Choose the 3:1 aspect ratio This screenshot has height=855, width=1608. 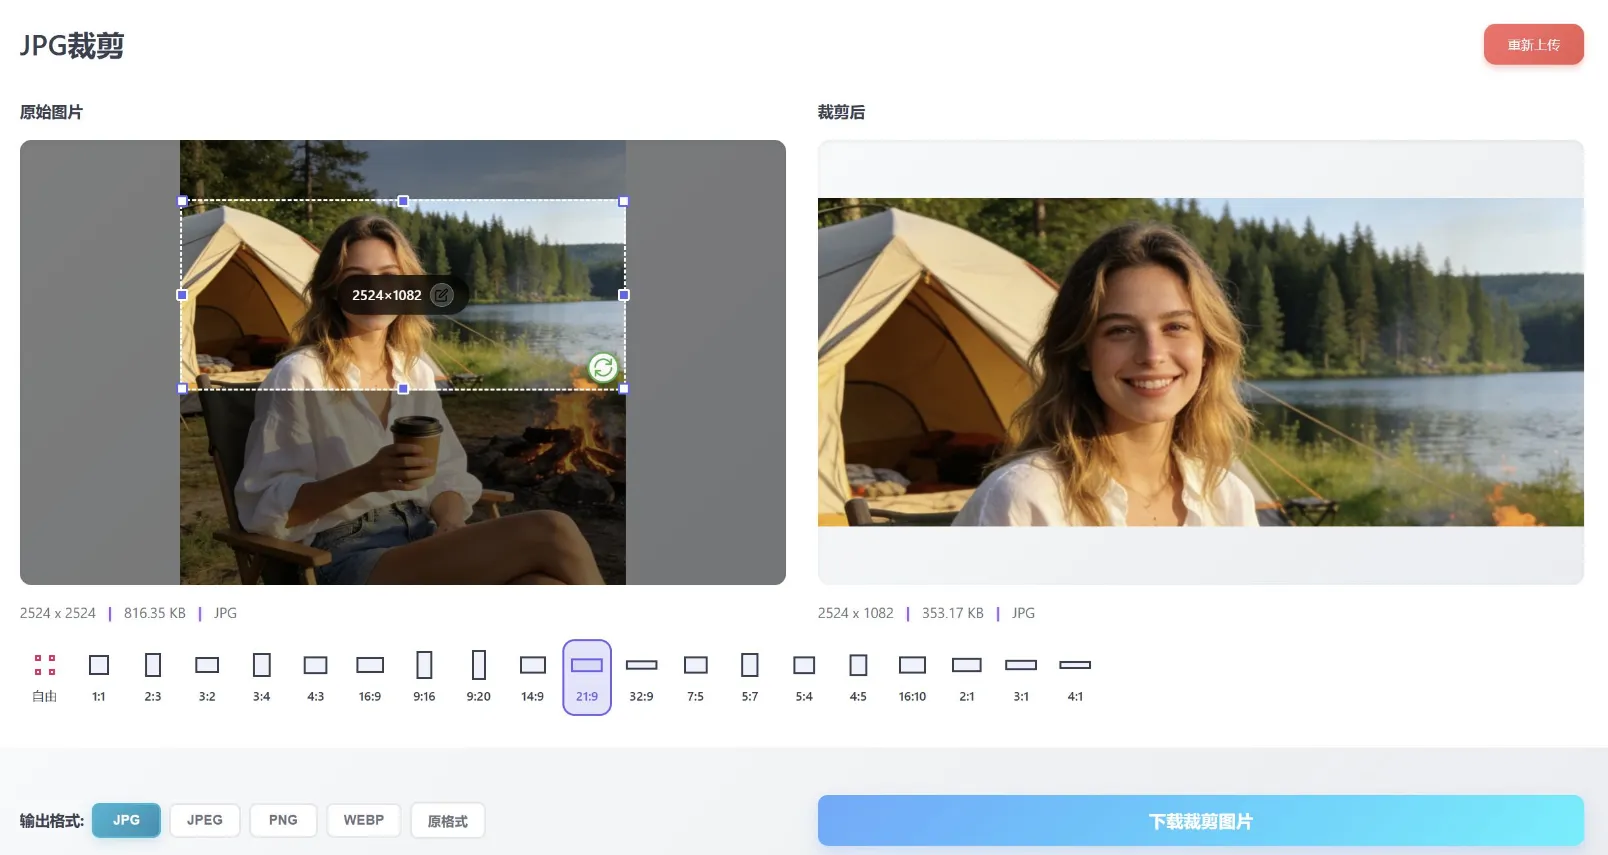click(x=1021, y=677)
